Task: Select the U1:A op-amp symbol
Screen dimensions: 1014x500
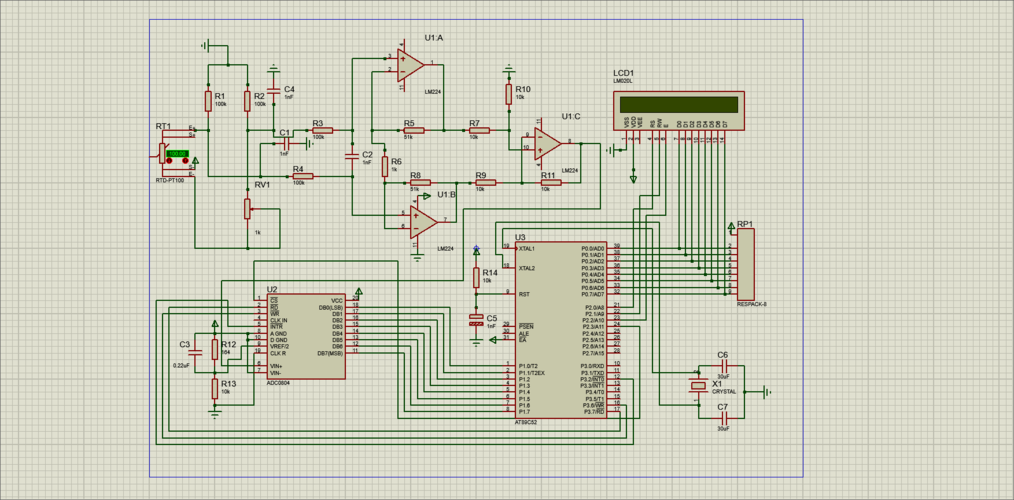Action: (x=410, y=62)
